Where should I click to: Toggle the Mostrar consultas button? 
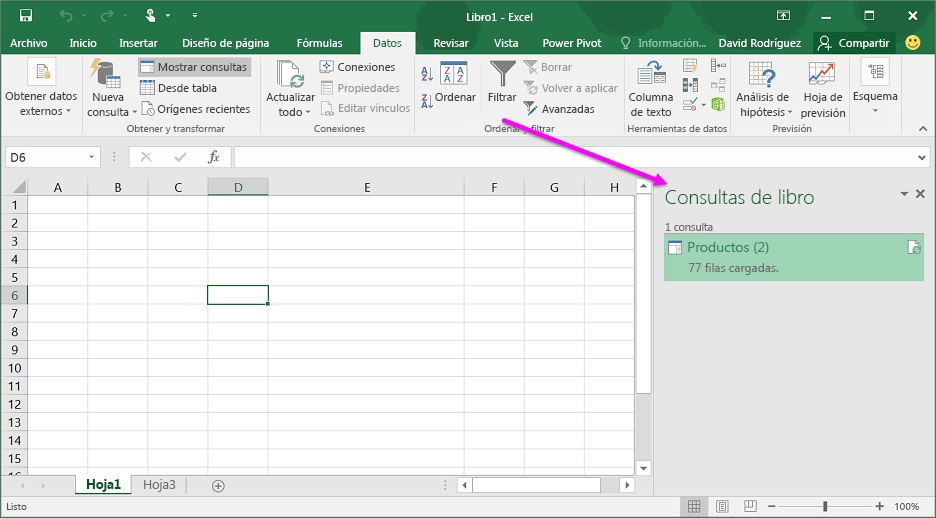click(x=195, y=67)
